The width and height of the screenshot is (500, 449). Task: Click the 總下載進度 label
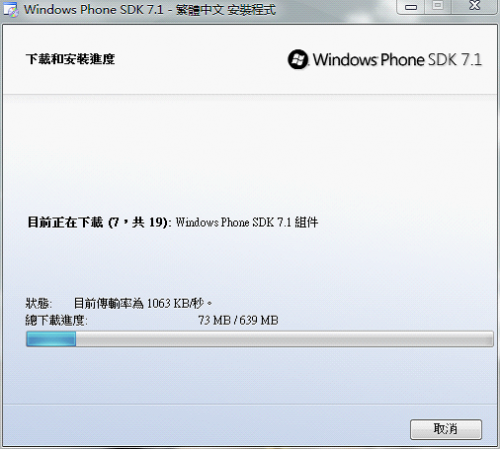pyautogui.click(x=57, y=320)
